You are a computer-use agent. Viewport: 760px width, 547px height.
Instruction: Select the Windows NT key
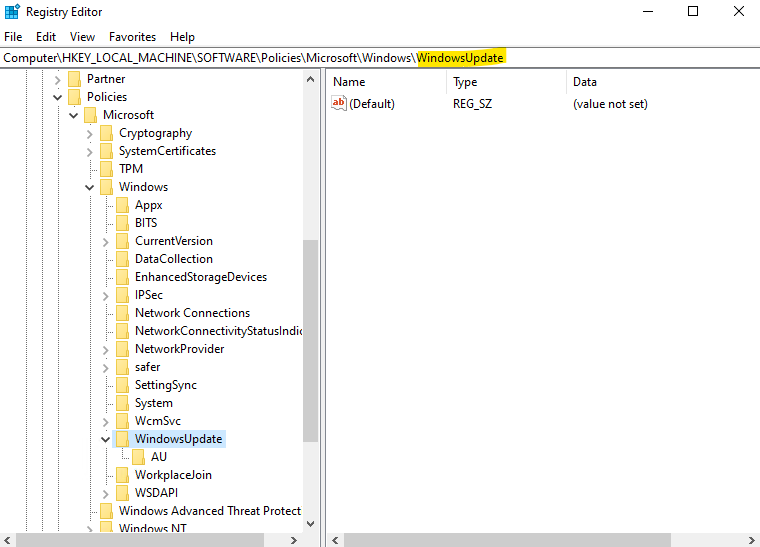(x=153, y=528)
